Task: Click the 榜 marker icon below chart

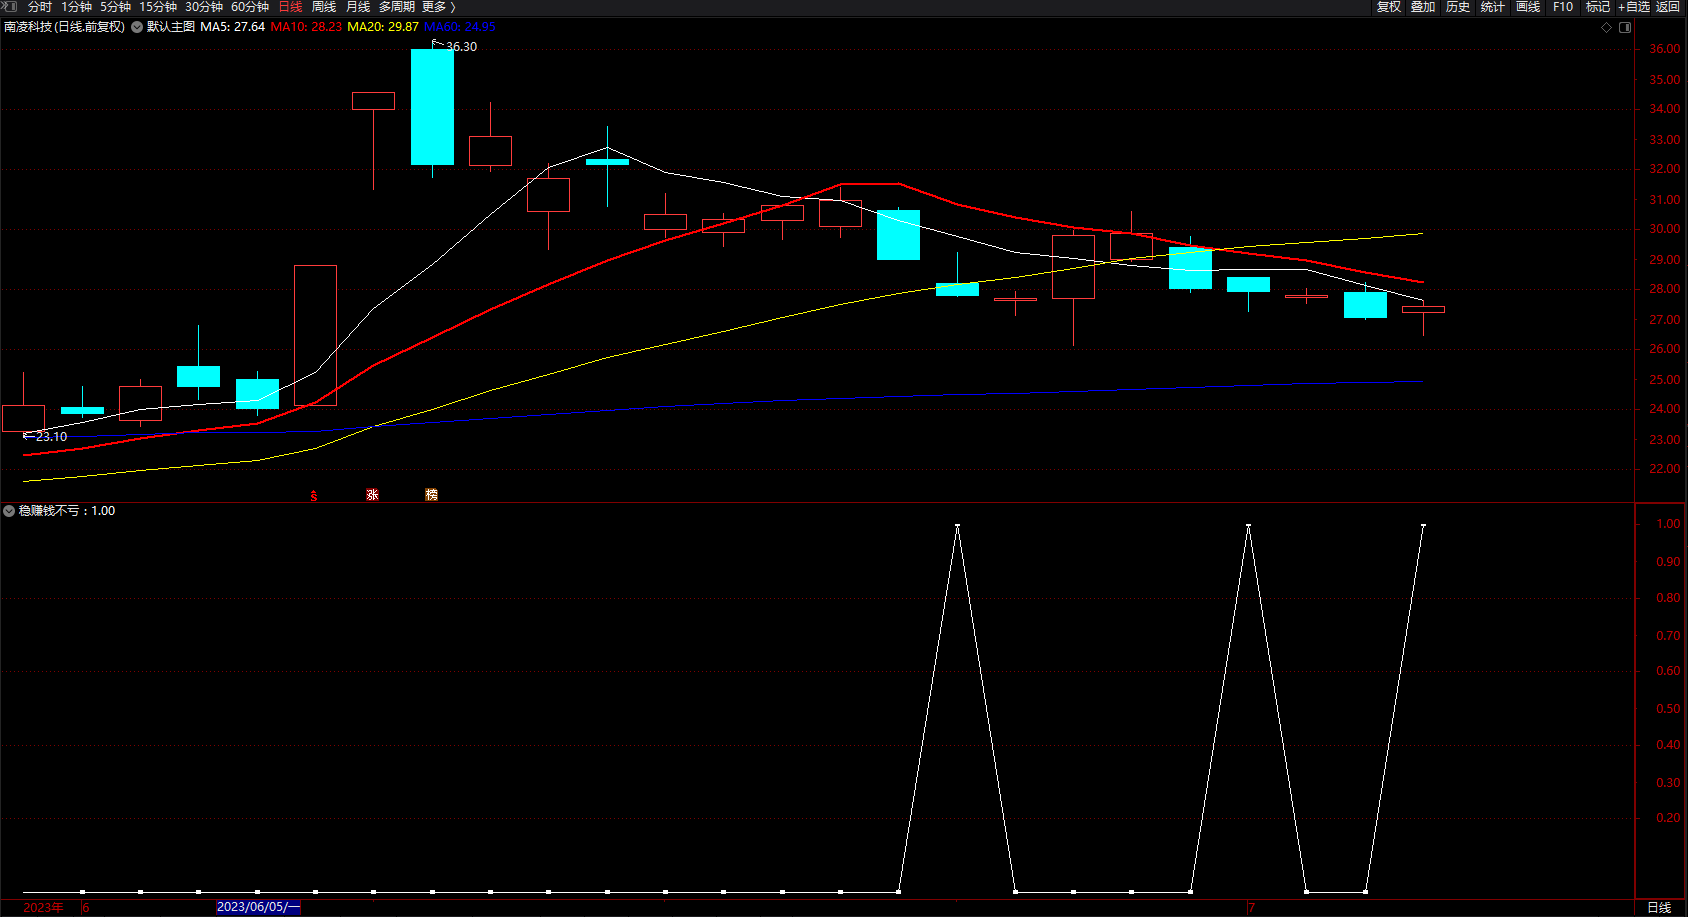Action: 431,495
